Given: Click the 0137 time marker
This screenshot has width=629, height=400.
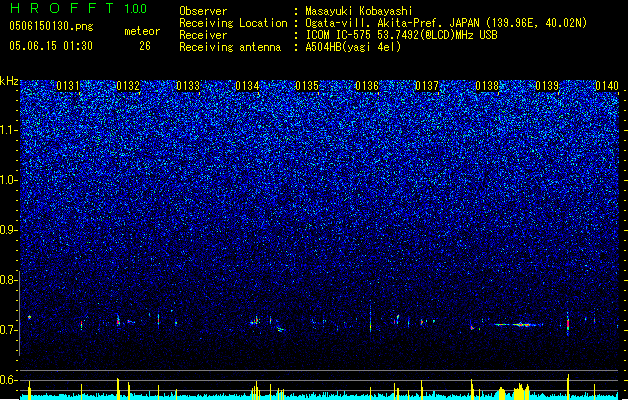Looking at the screenshot, I should [427, 86].
